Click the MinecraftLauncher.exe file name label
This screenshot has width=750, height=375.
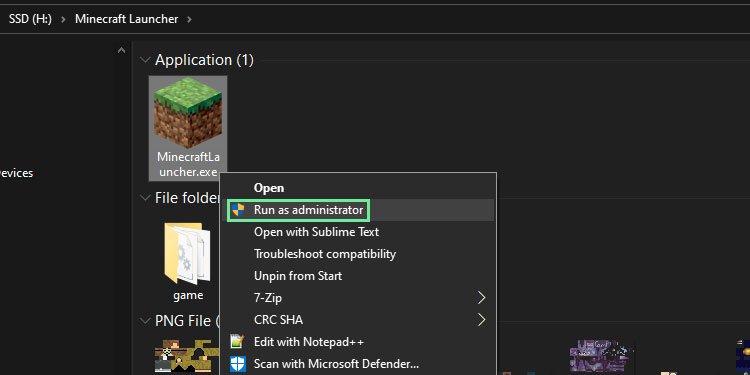point(188,165)
